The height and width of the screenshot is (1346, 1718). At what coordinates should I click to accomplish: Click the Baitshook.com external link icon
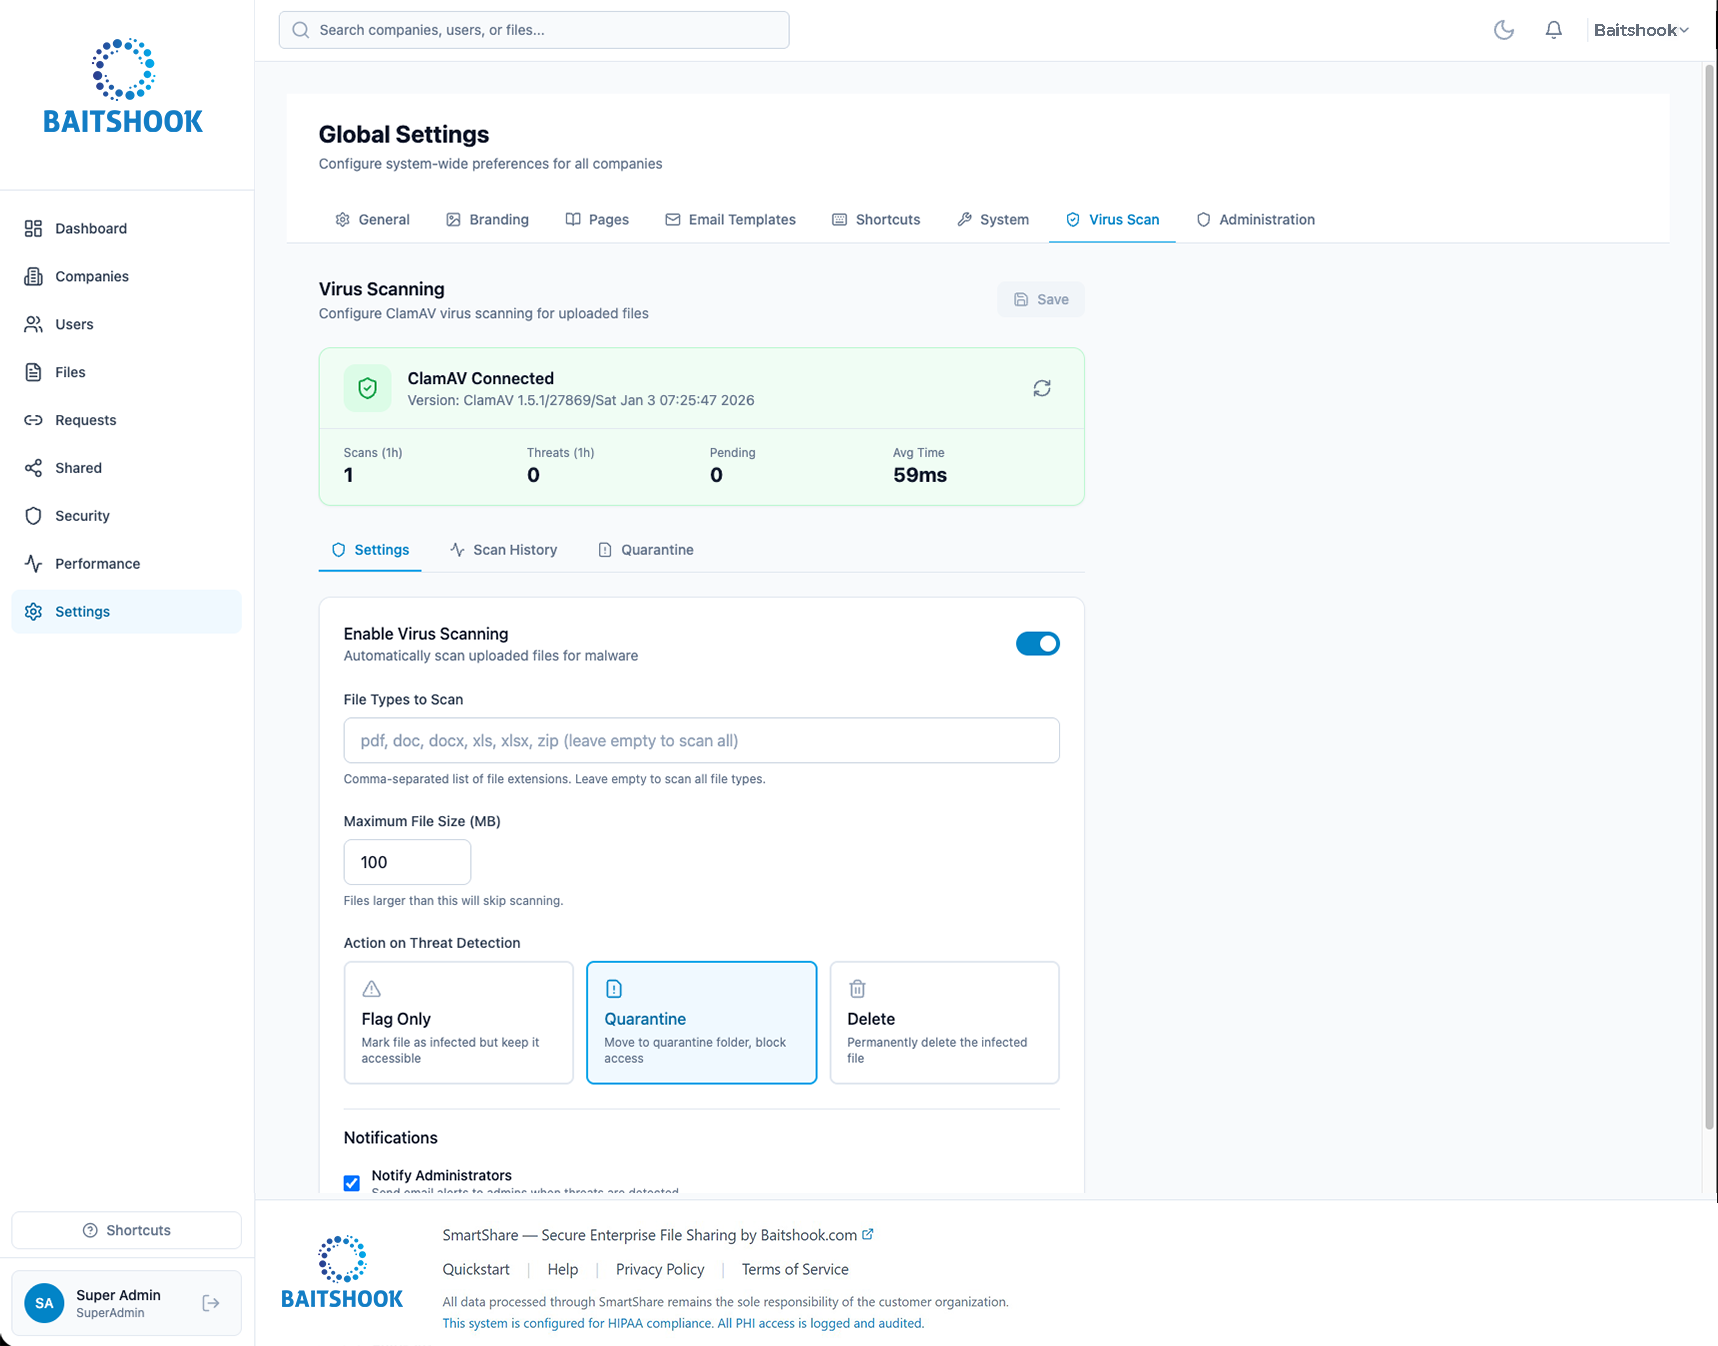[x=868, y=1234]
